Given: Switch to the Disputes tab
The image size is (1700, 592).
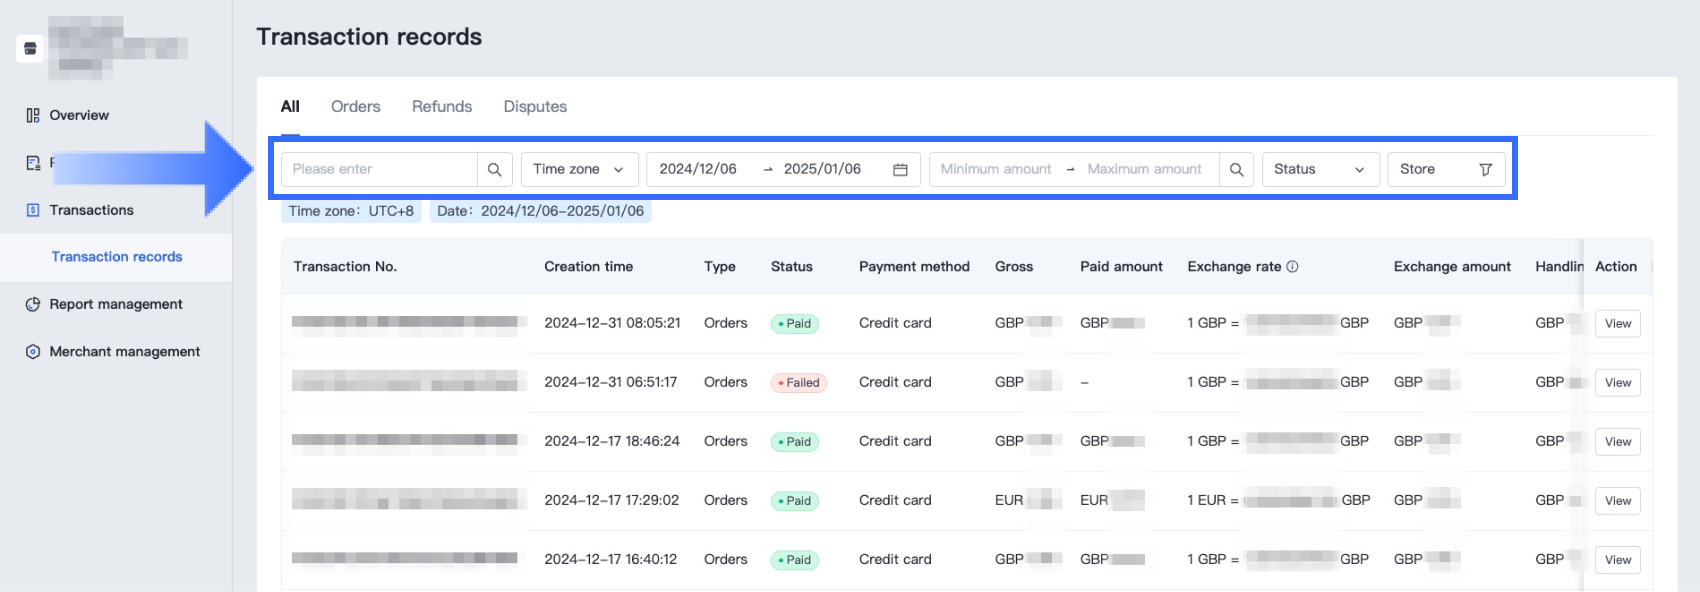Looking at the screenshot, I should (535, 107).
